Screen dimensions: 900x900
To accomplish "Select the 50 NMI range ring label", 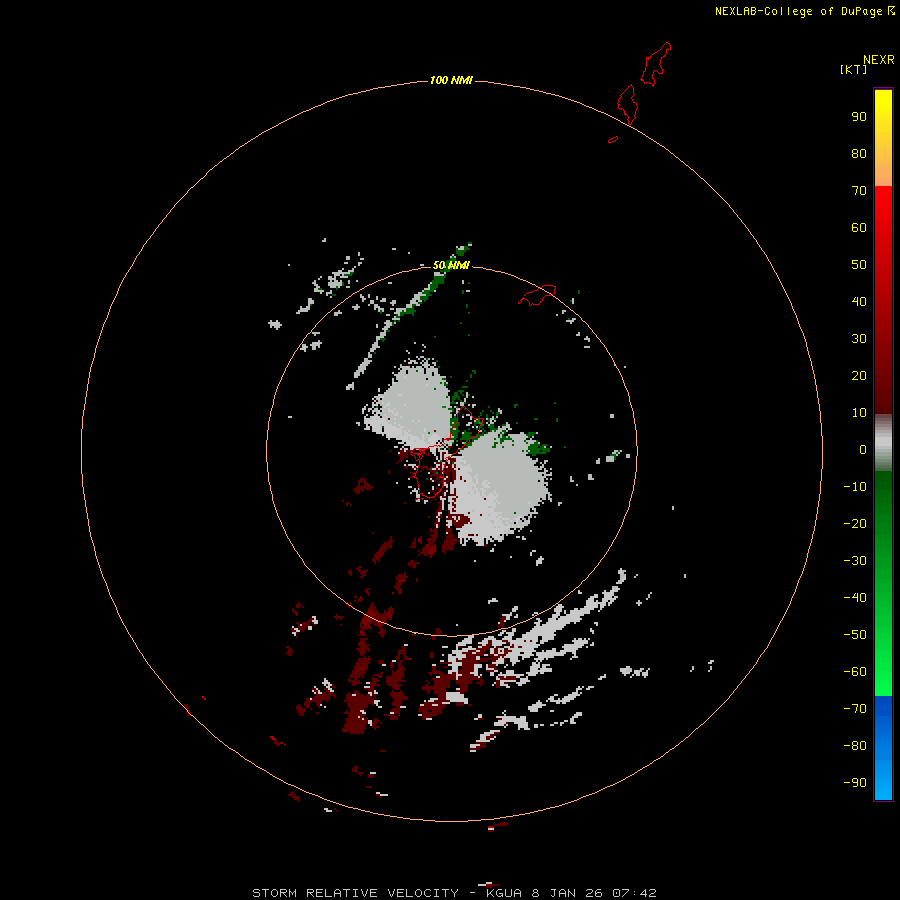I will [451, 265].
